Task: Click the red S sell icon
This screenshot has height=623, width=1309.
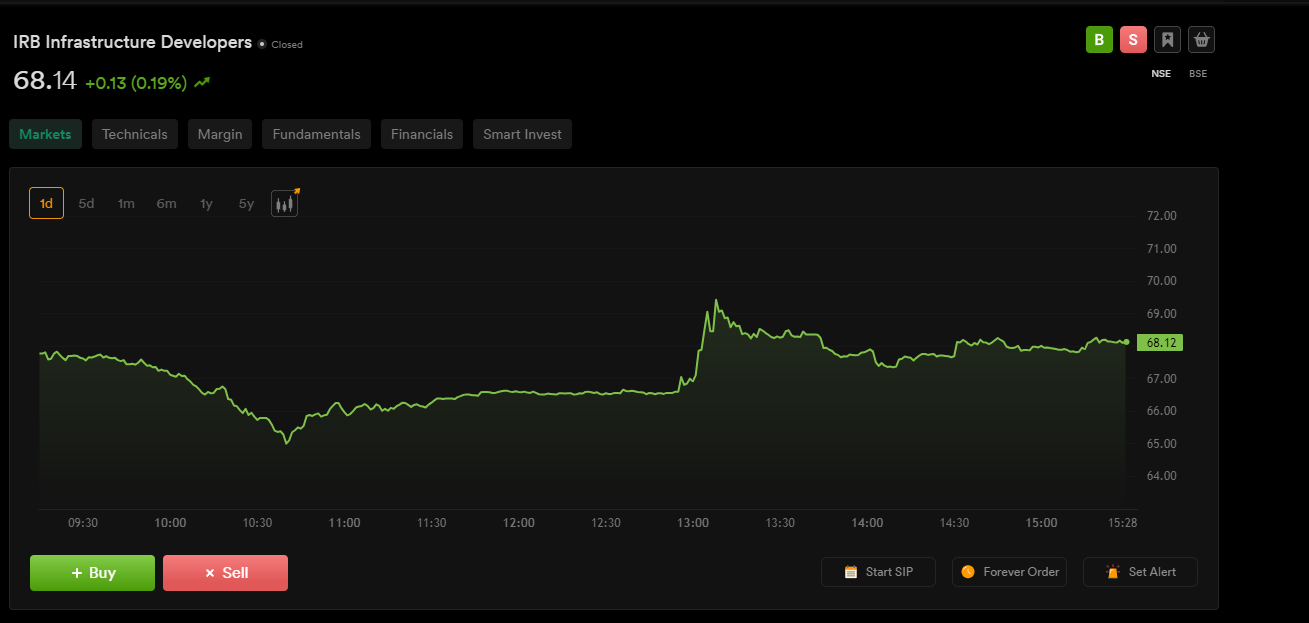Action: point(1133,40)
